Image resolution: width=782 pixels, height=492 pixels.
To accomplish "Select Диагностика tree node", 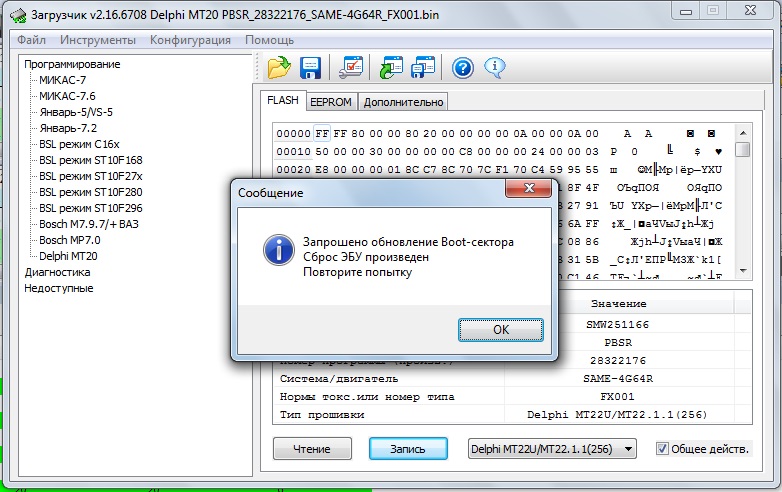I will tap(57, 272).
